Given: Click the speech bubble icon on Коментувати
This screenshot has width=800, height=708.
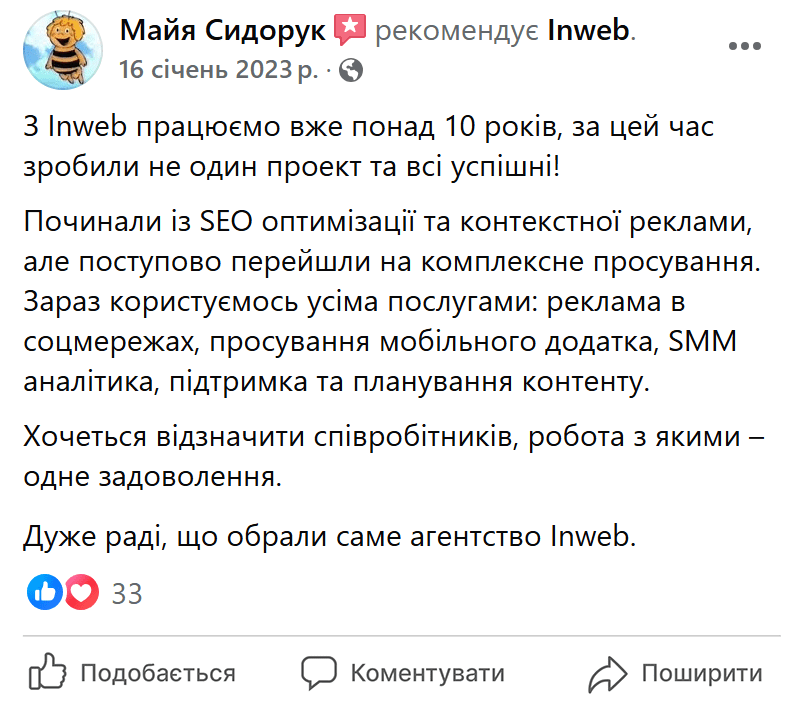Looking at the screenshot, I should [x=318, y=674].
